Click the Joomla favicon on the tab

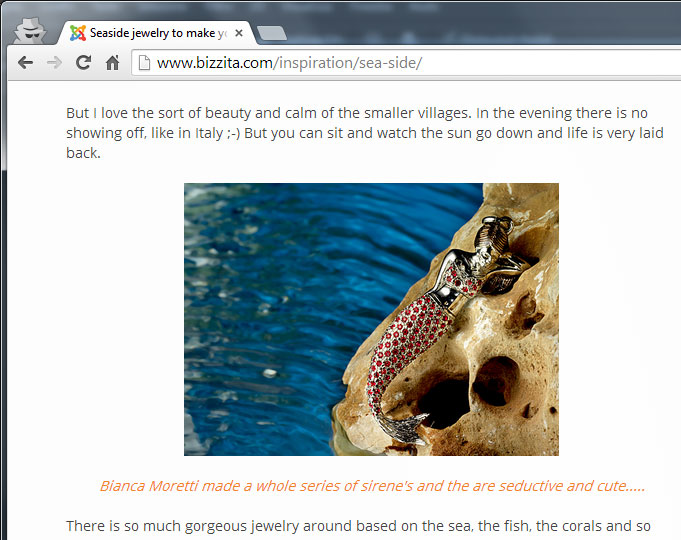pos(78,33)
